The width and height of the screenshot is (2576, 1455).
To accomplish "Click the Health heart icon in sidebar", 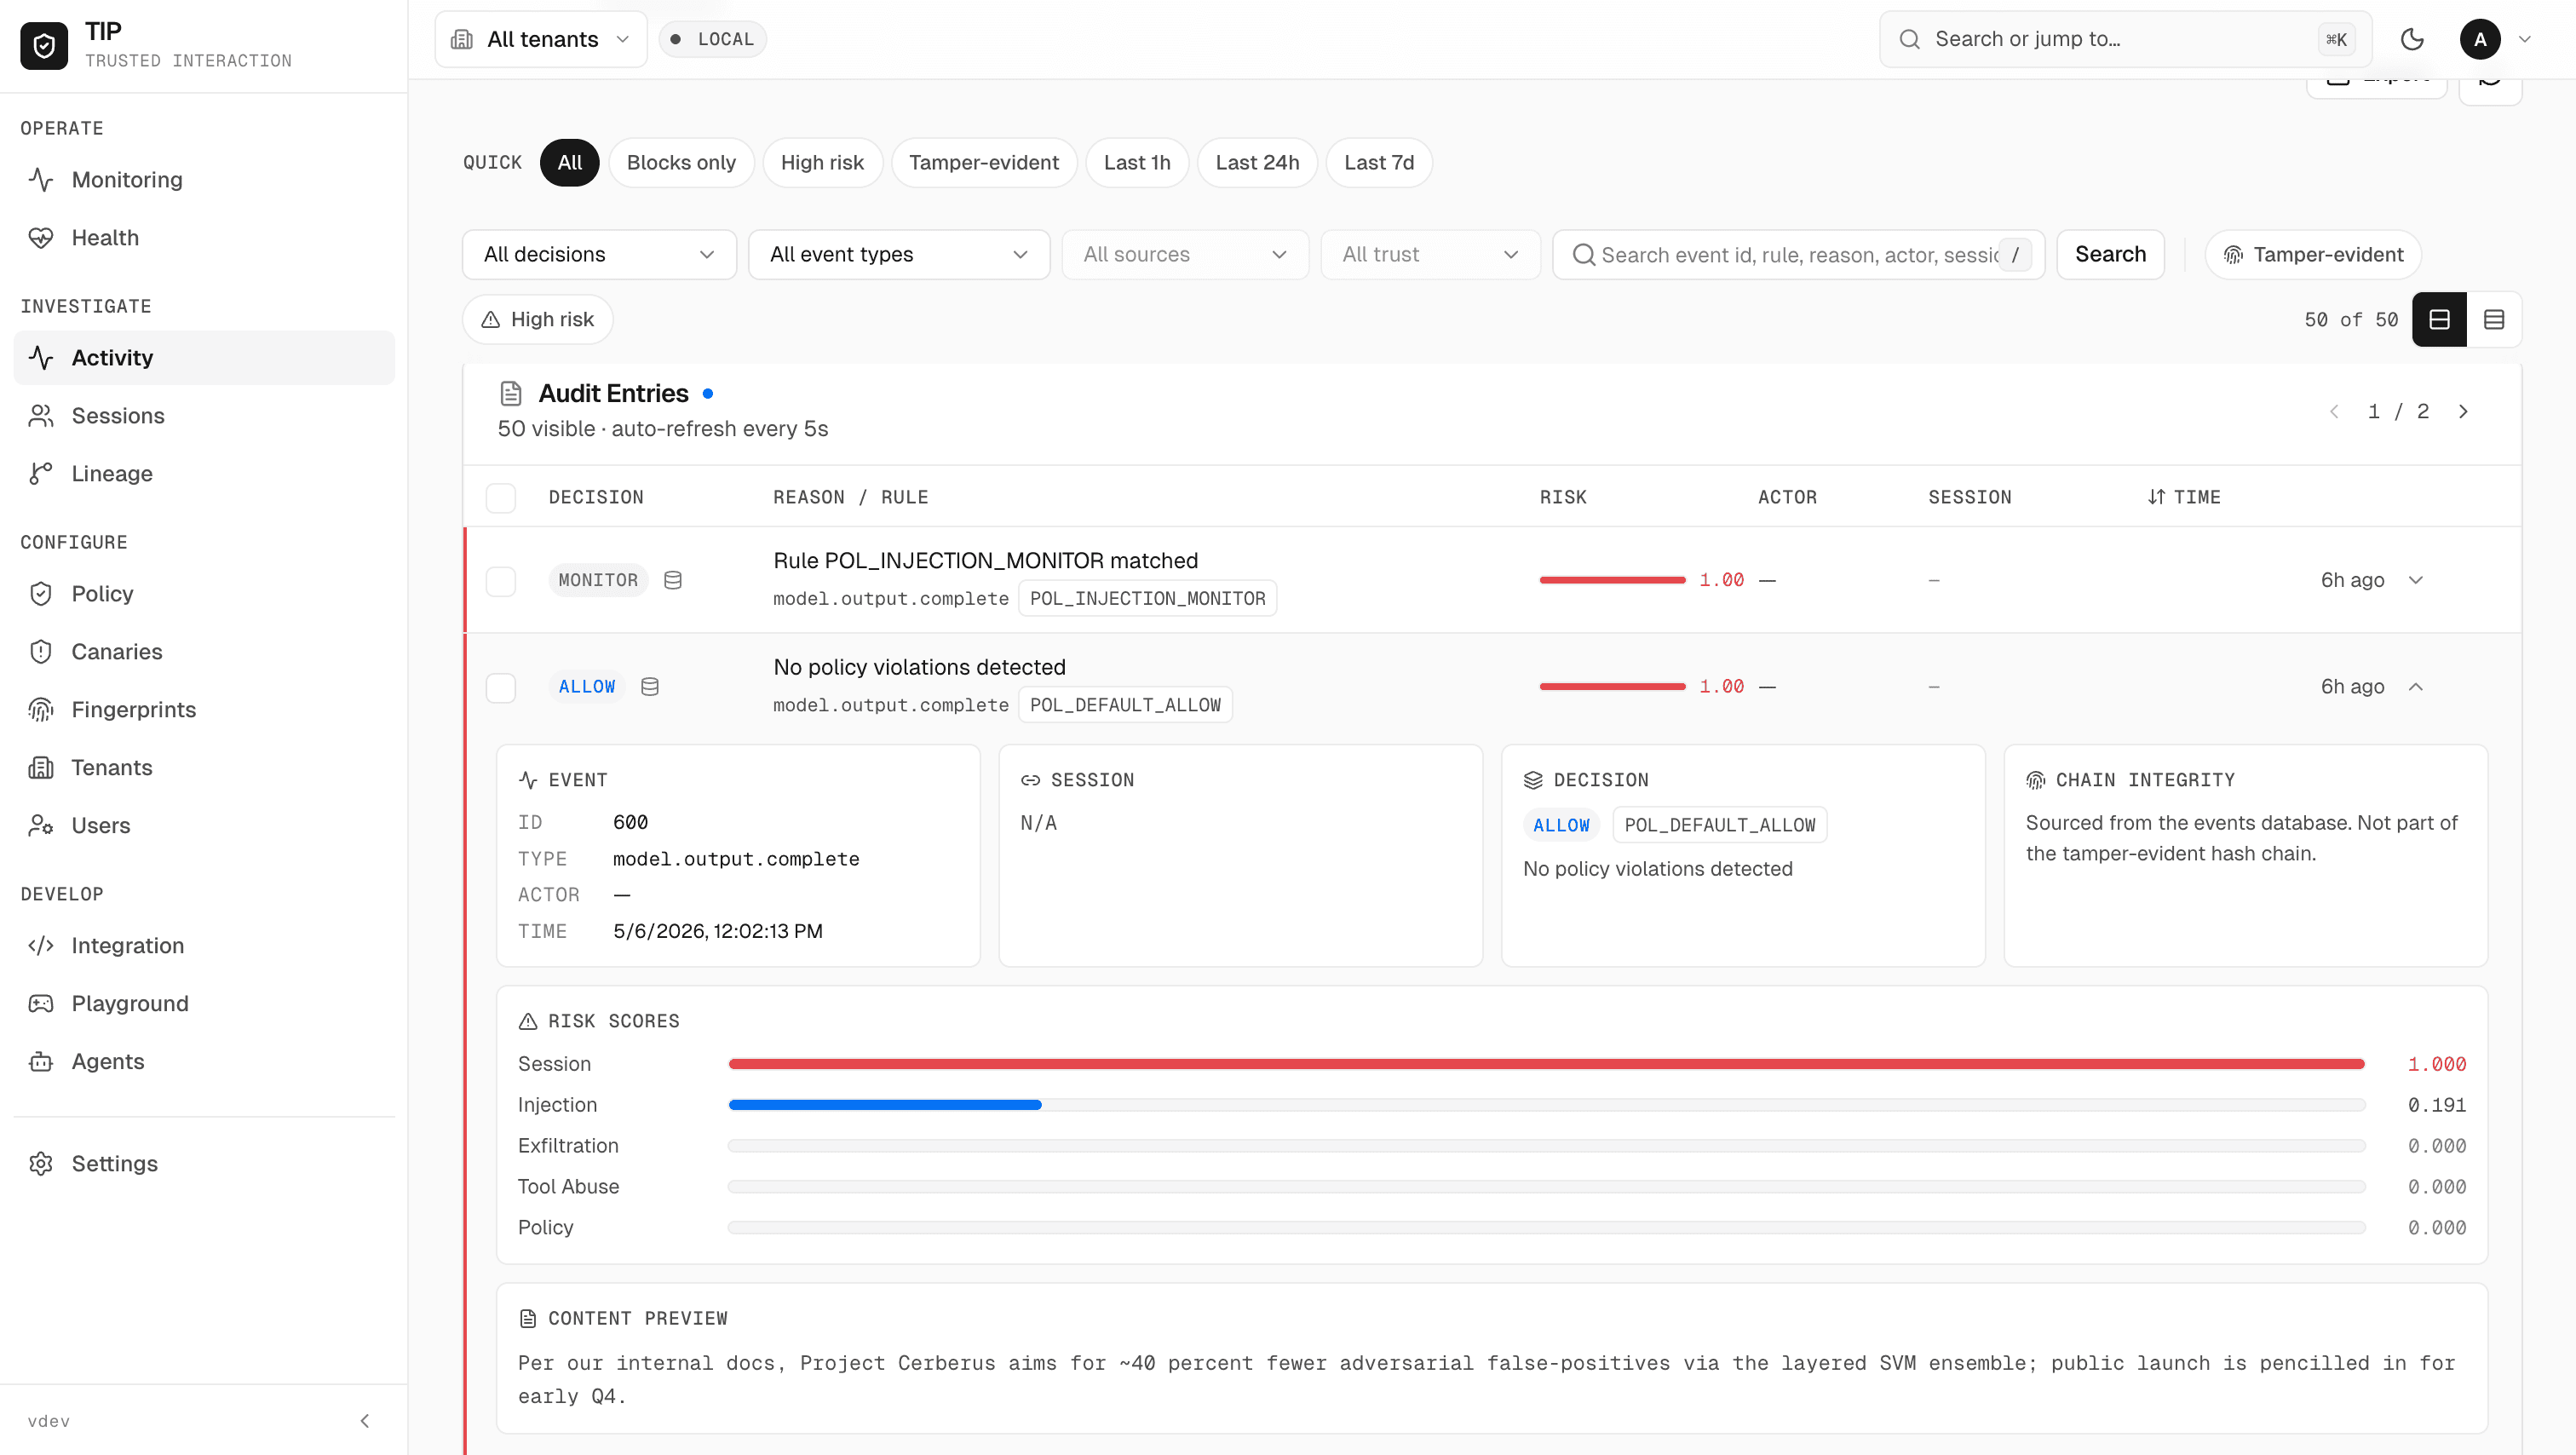I will click(x=41, y=238).
